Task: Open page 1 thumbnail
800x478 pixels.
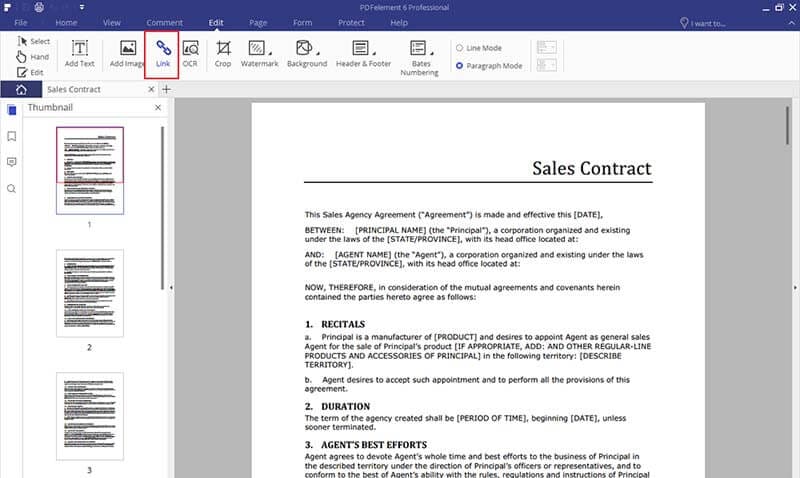Action: (x=90, y=170)
